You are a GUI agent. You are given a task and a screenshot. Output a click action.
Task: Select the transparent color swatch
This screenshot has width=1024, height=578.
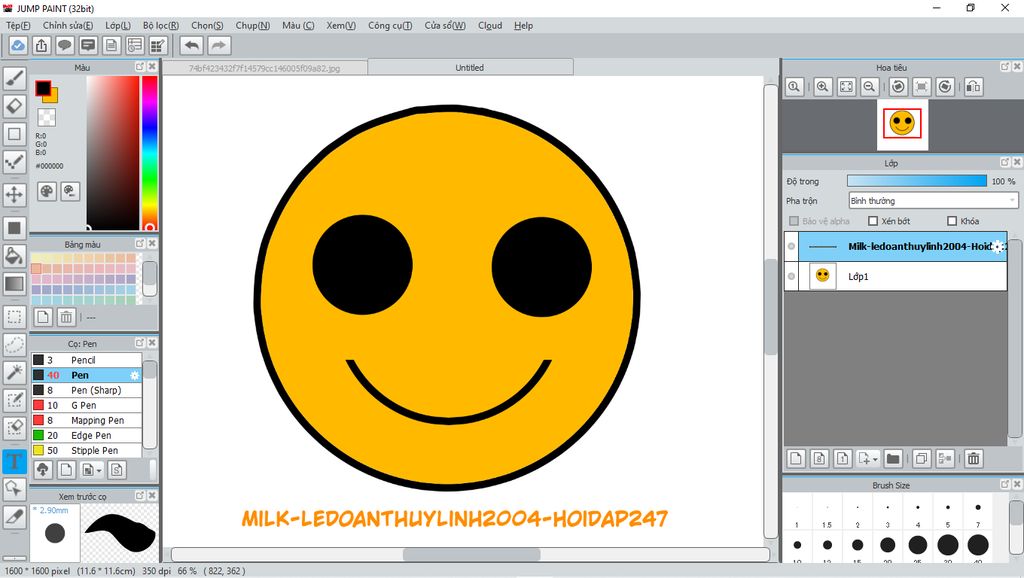point(46,117)
